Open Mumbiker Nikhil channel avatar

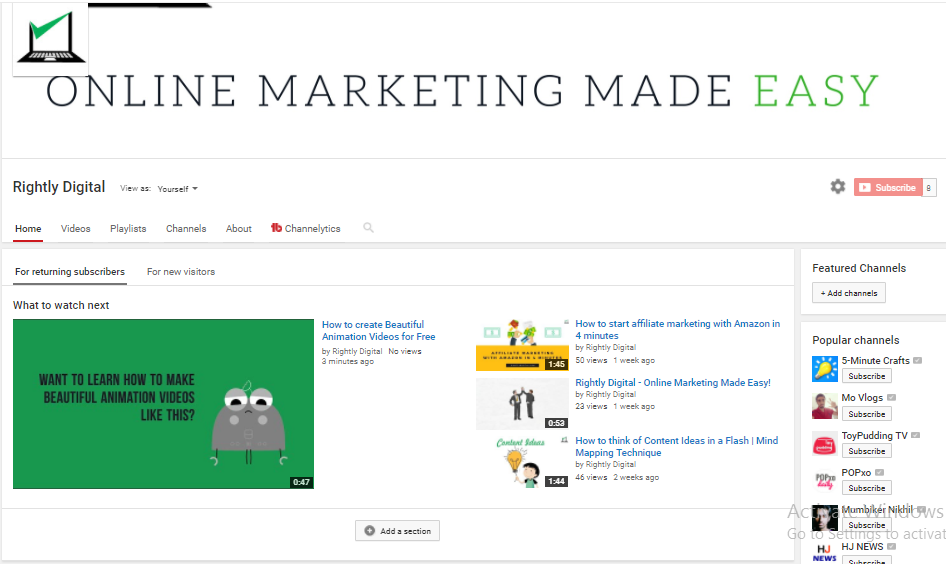[x=824, y=518]
